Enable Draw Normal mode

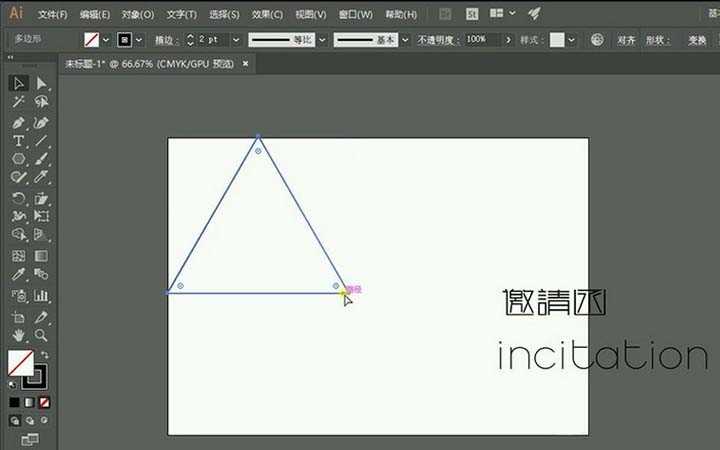tap(15, 420)
